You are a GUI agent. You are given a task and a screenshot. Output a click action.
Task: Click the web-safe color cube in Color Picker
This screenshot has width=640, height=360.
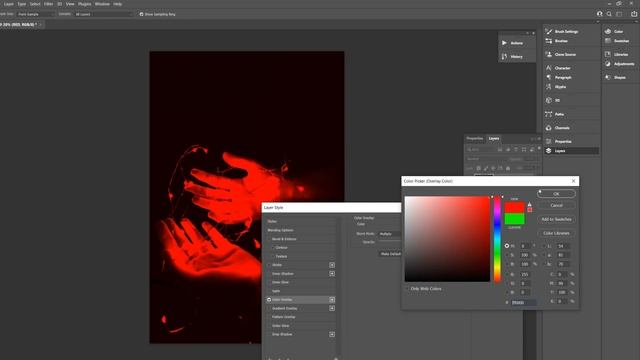point(529,210)
